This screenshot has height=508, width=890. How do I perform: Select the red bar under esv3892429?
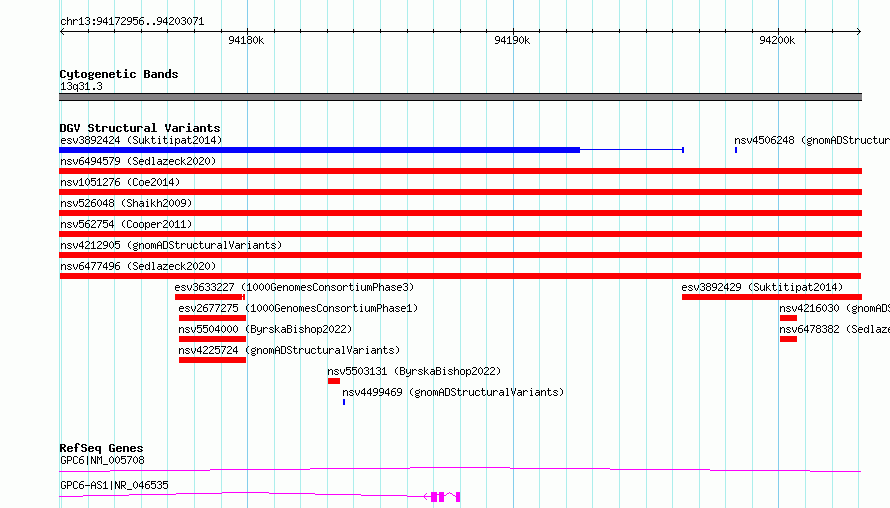click(772, 297)
